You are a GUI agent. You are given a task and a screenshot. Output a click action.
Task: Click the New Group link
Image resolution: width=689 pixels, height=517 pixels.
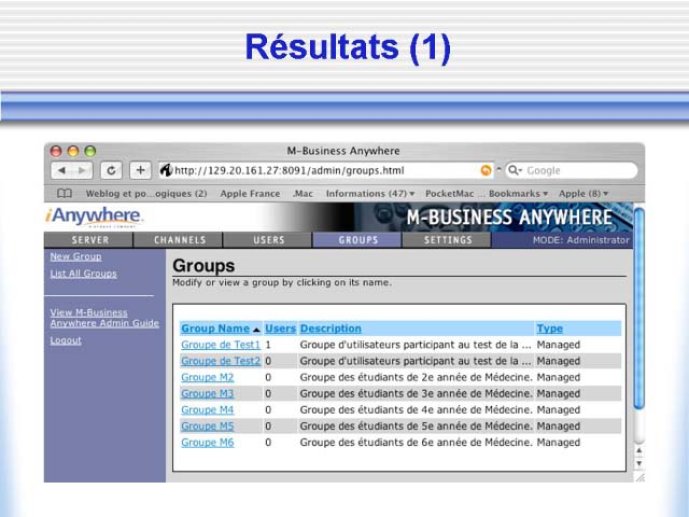pyautogui.click(x=76, y=257)
